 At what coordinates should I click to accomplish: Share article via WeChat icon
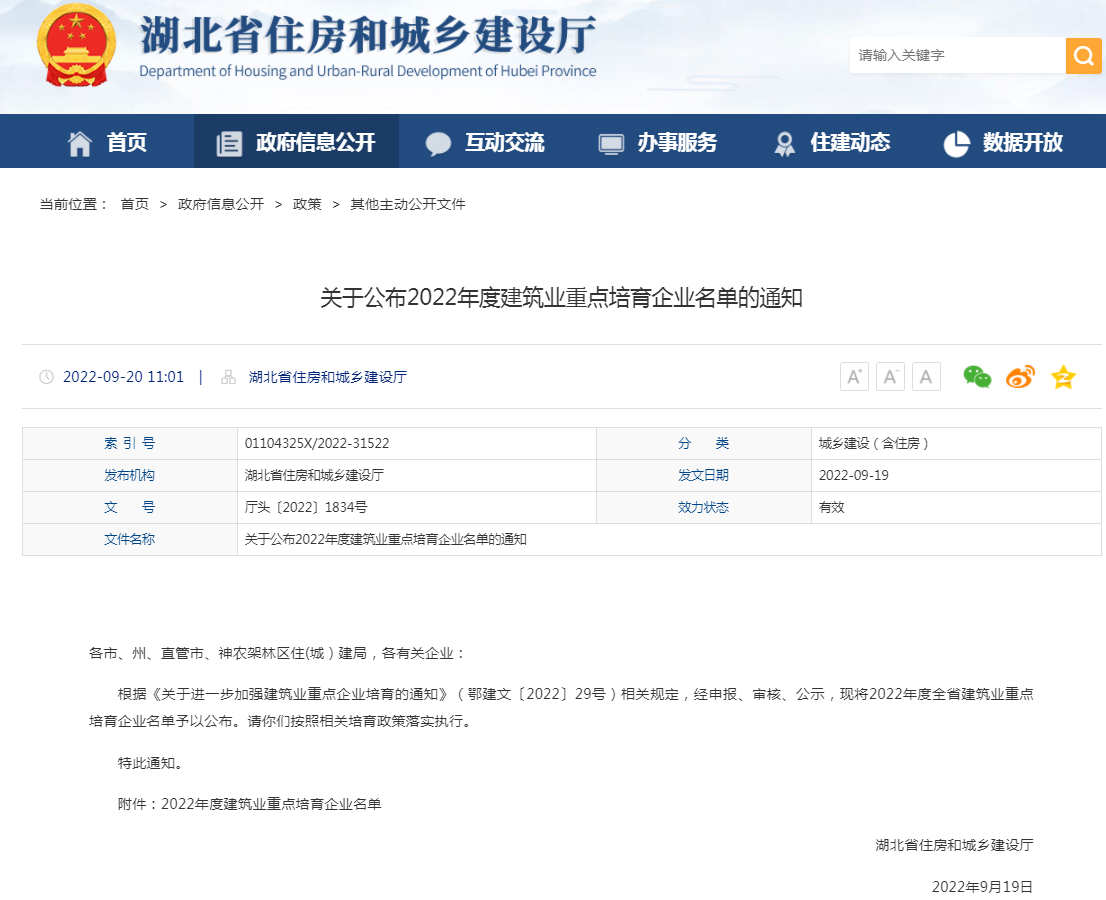coord(977,377)
